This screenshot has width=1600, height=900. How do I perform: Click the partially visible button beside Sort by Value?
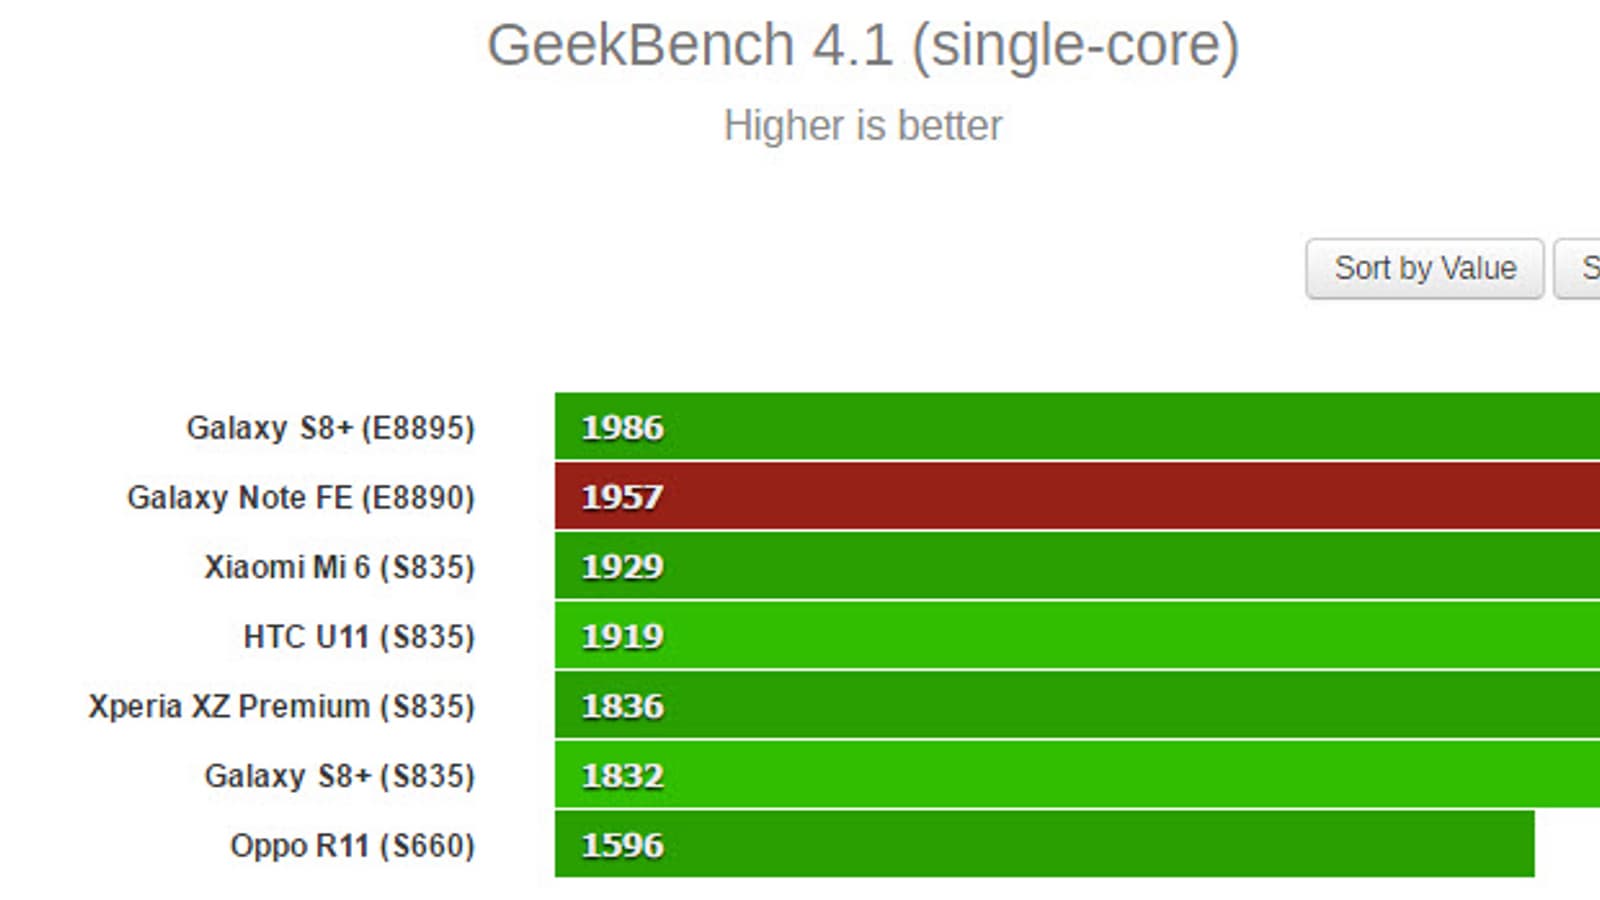[x=1579, y=268]
